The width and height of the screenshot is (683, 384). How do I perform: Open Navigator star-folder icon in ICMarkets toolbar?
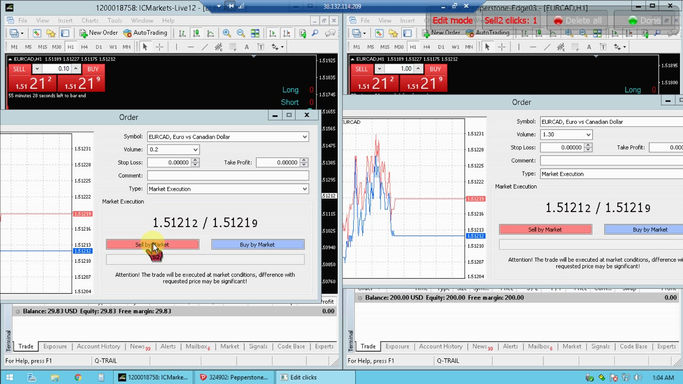[x=51, y=33]
